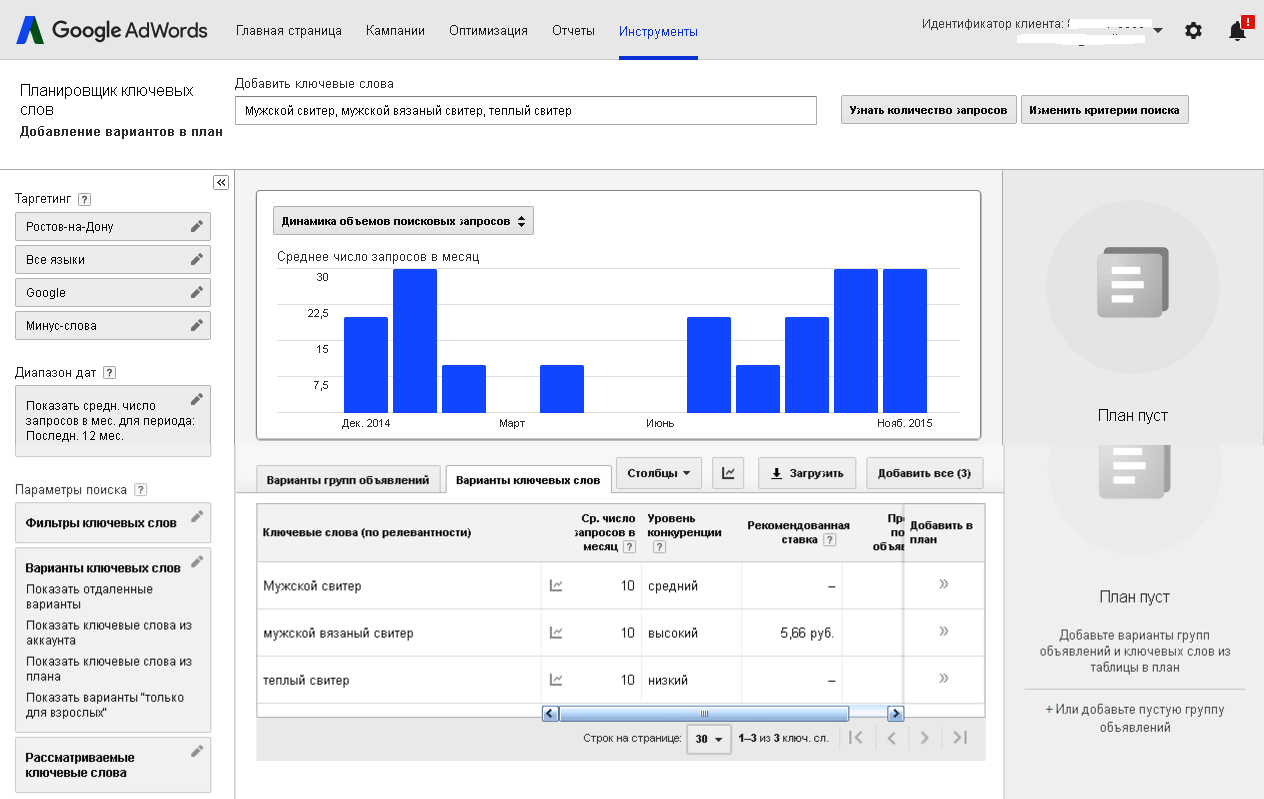Open Динамика объемов поисковых запросов dropdown

(x=403, y=221)
